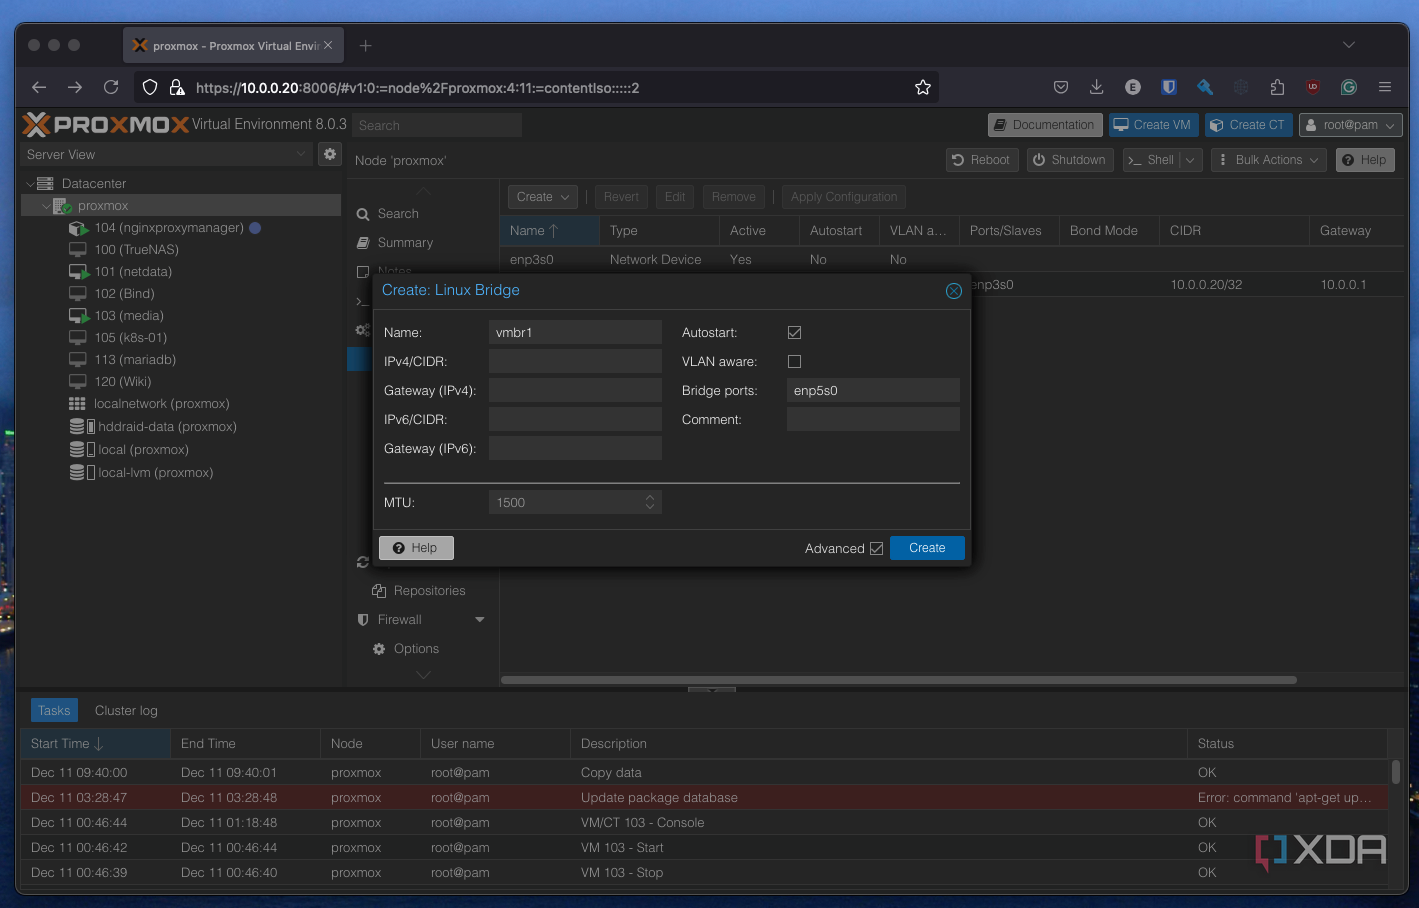
Task: Select the localnetwork (proxmox) SDN zone
Action: pos(161,404)
